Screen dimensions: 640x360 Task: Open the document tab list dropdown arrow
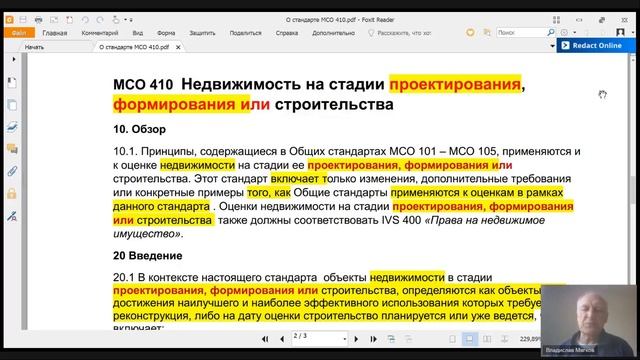tap(552, 46)
